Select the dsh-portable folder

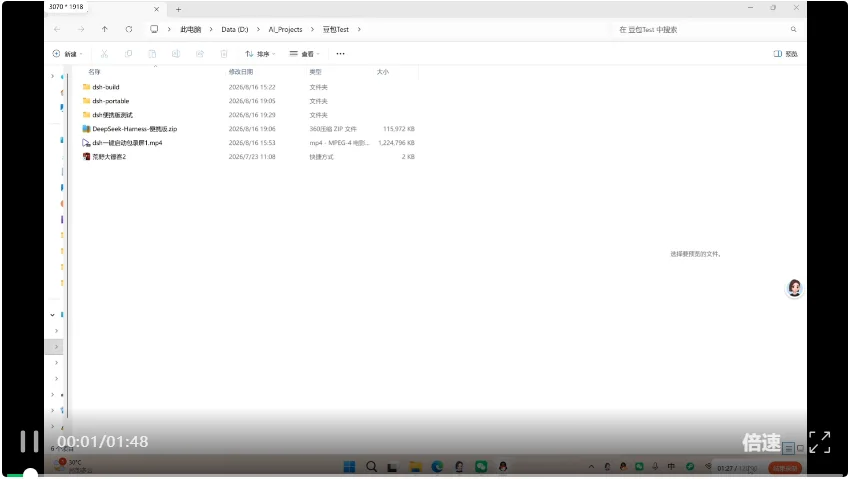point(110,101)
